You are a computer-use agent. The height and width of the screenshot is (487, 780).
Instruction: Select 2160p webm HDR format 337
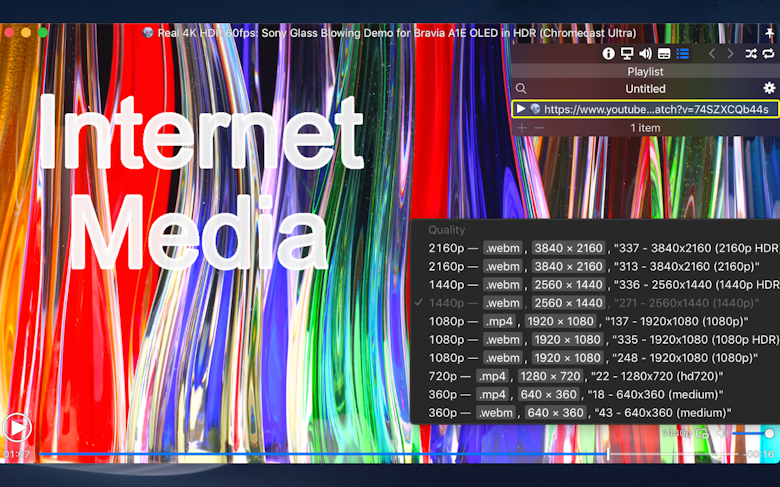tap(595, 248)
